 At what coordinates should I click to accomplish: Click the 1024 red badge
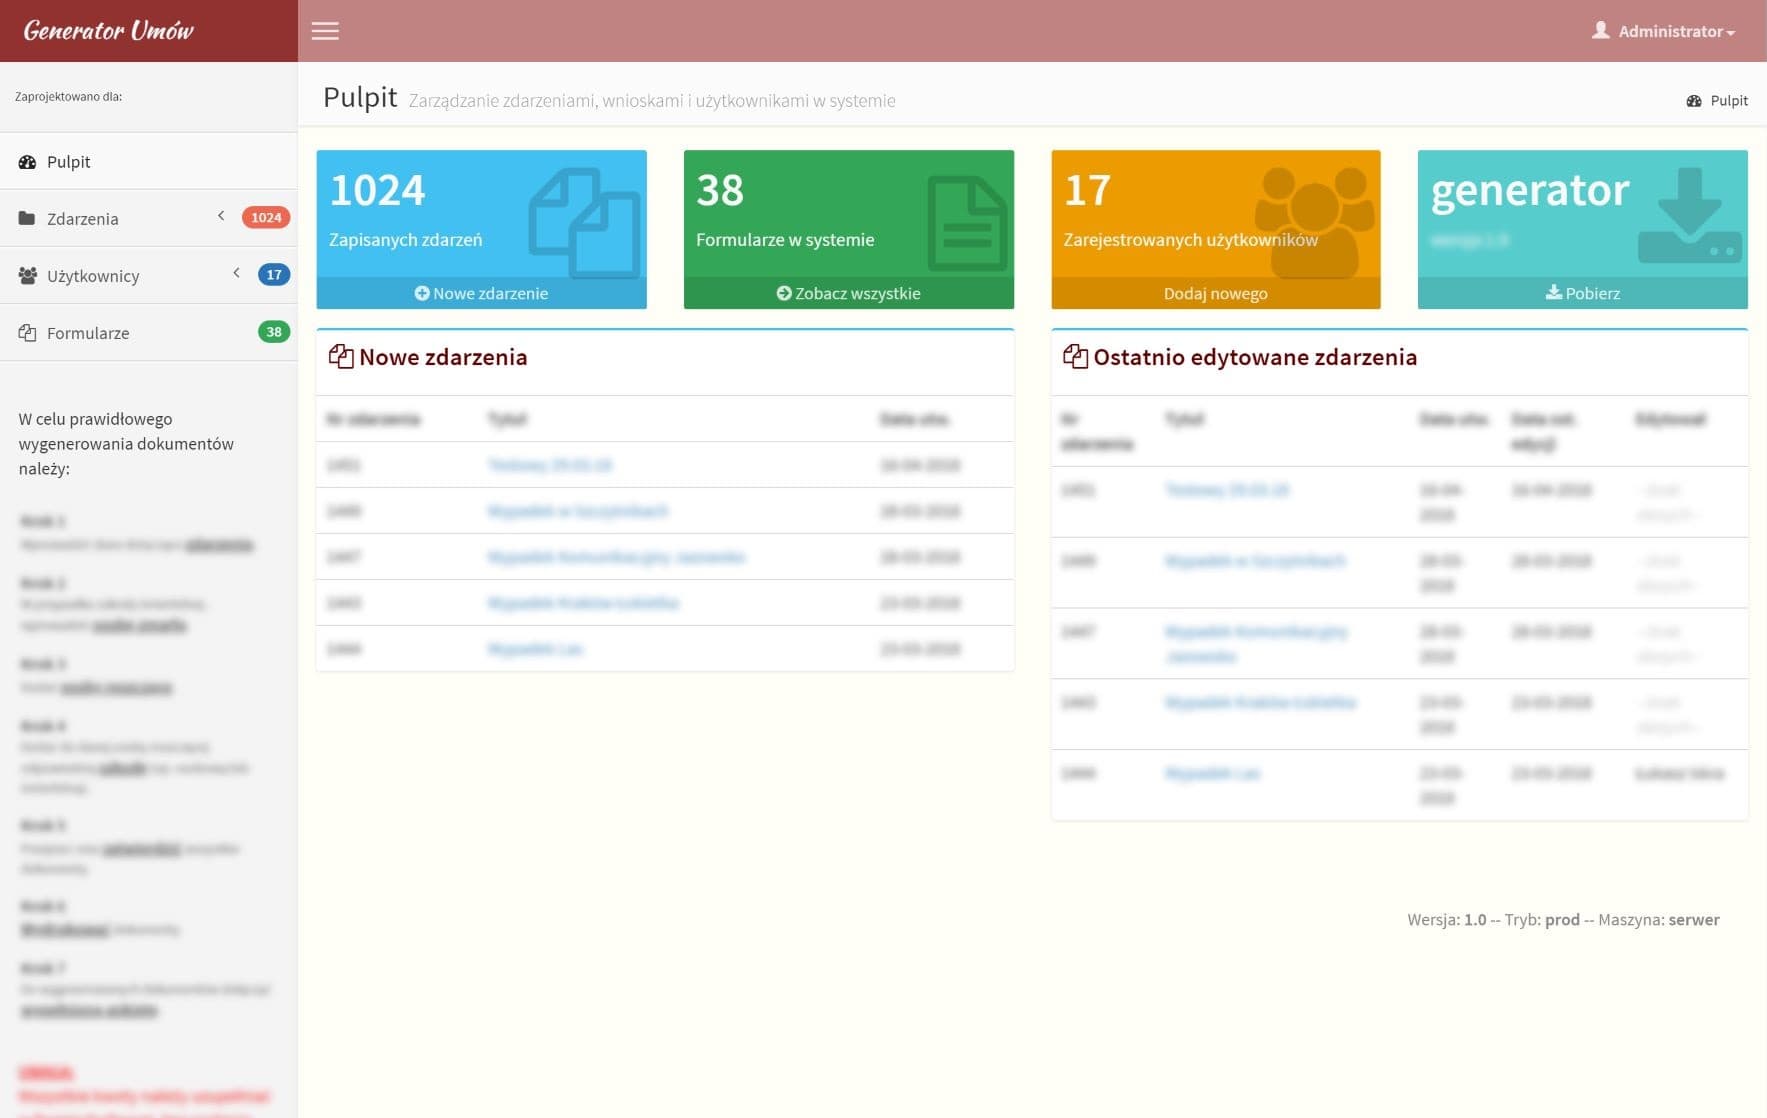(x=266, y=217)
